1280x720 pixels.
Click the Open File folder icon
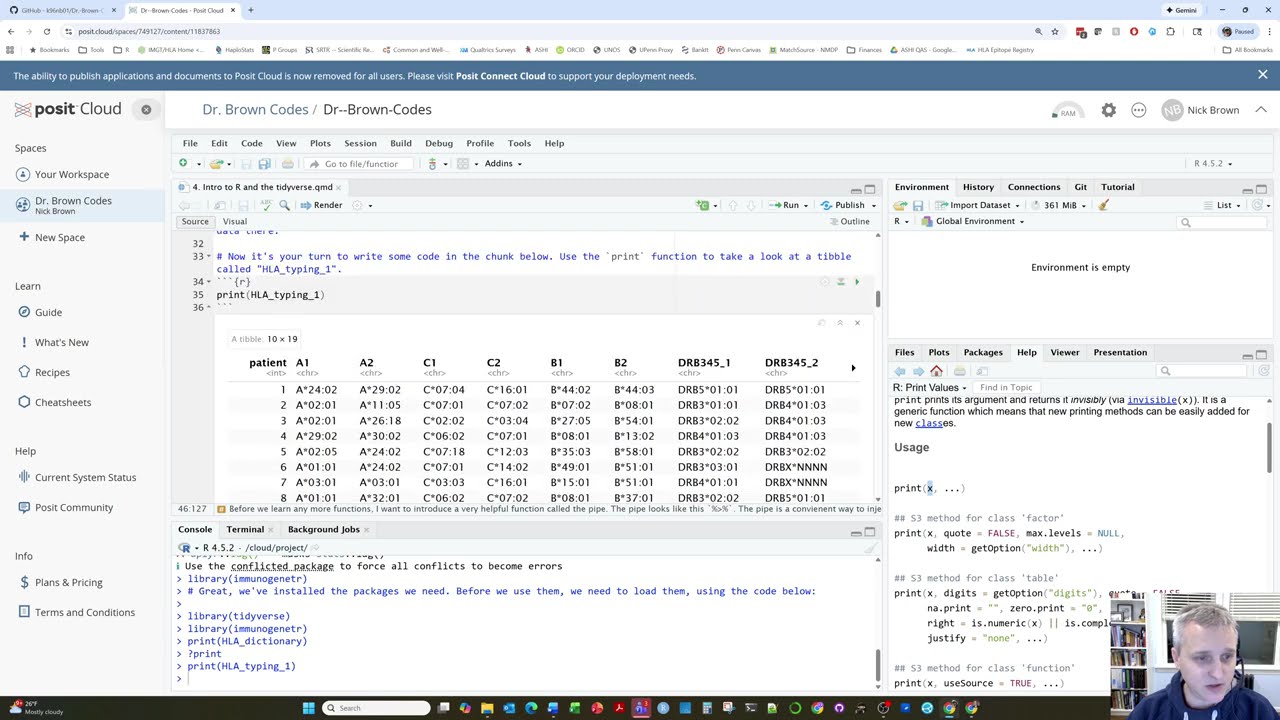tap(215, 163)
